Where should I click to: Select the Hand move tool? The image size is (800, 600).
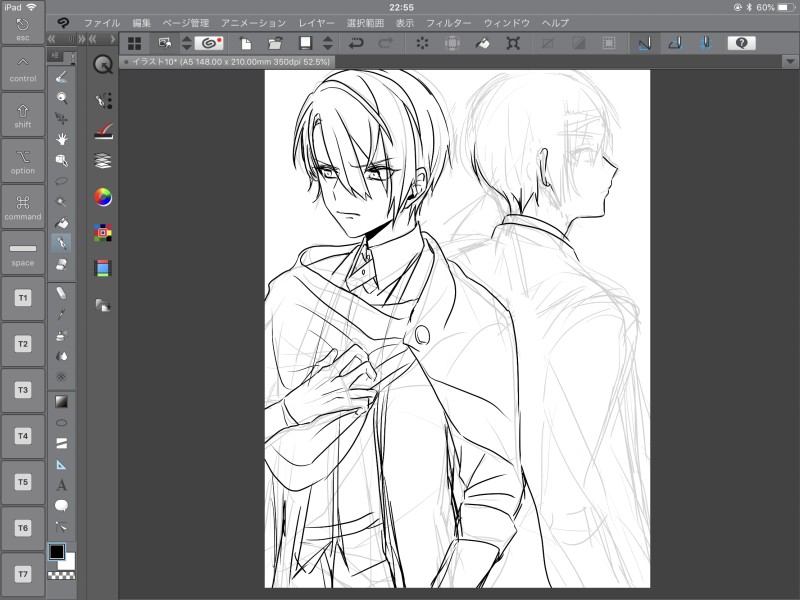(x=62, y=139)
